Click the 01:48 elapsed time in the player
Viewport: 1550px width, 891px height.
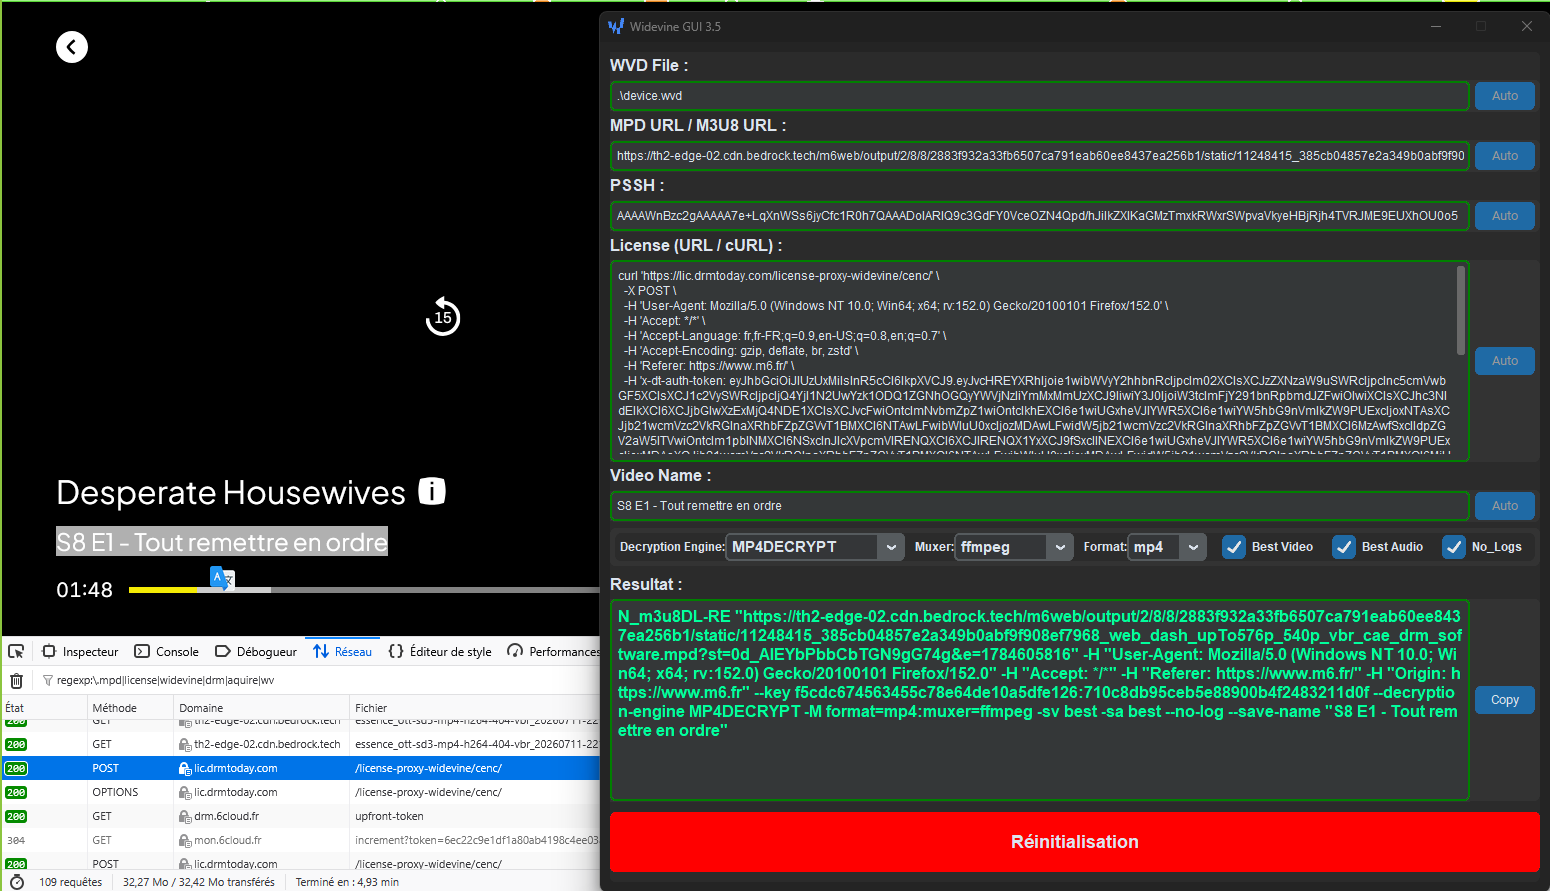[x=85, y=590]
